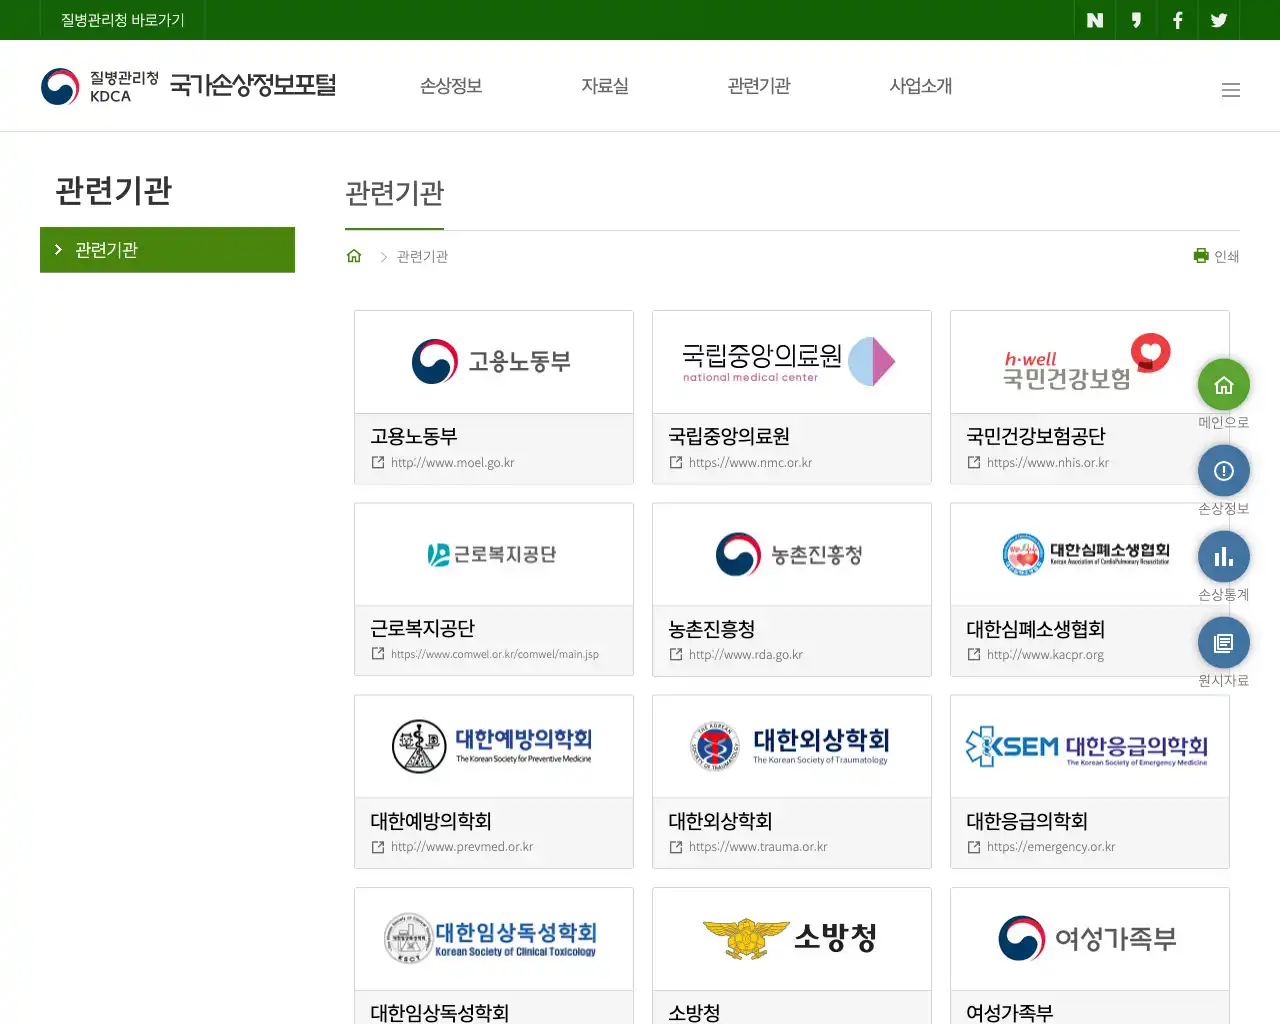Open the 자료실 main menu
The height and width of the screenshot is (1024, 1280).
click(605, 86)
